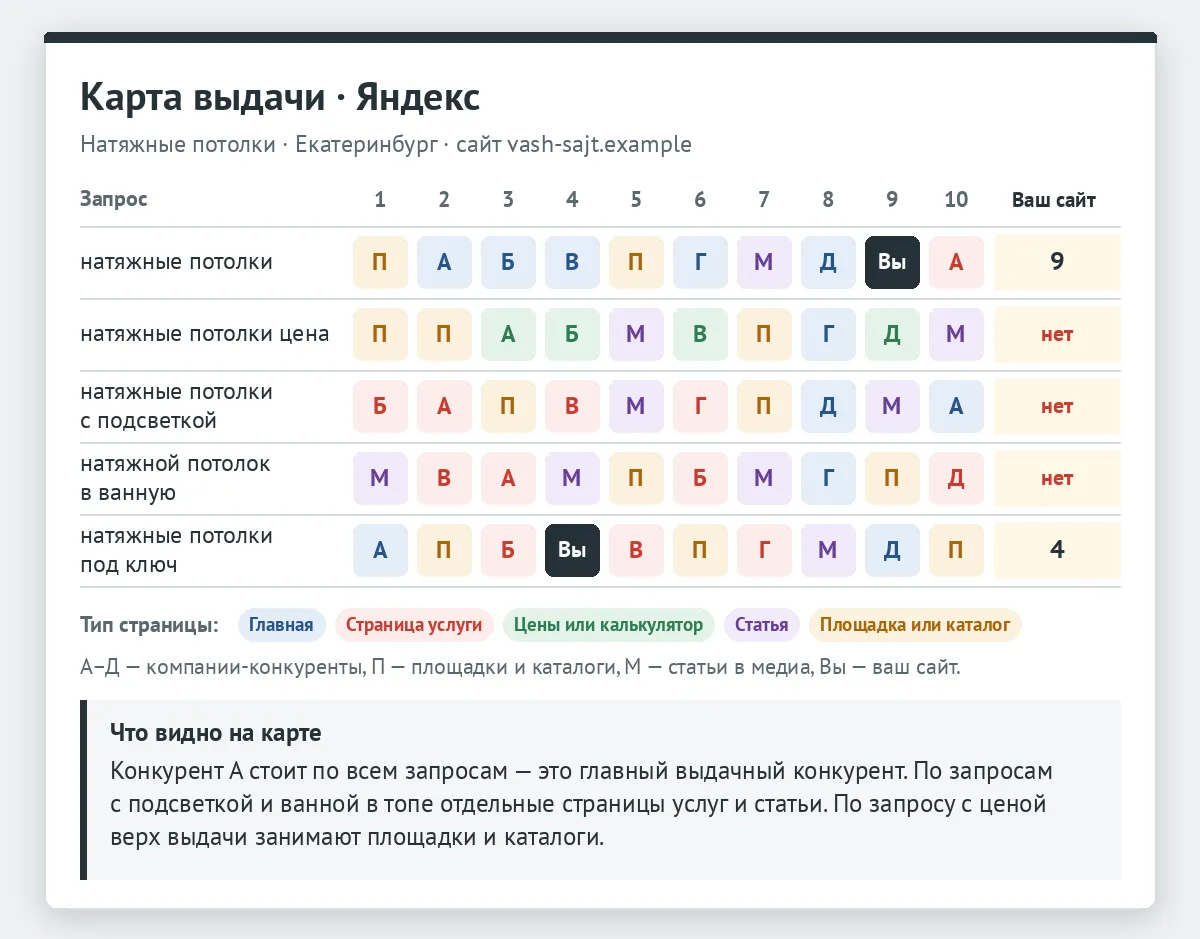Click the dark 'Вы' cell in column 9
Screen dimensions: 1200x939
[892, 263]
